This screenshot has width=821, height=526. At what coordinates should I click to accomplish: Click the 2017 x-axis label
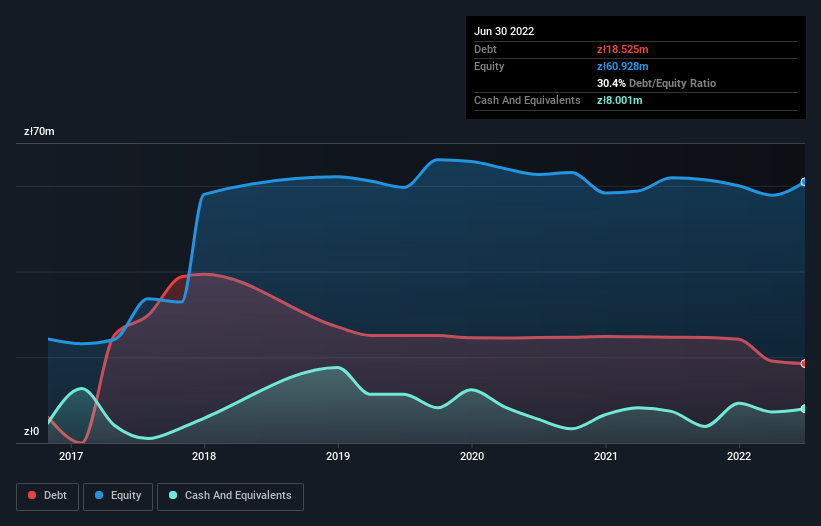[x=71, y=456]
